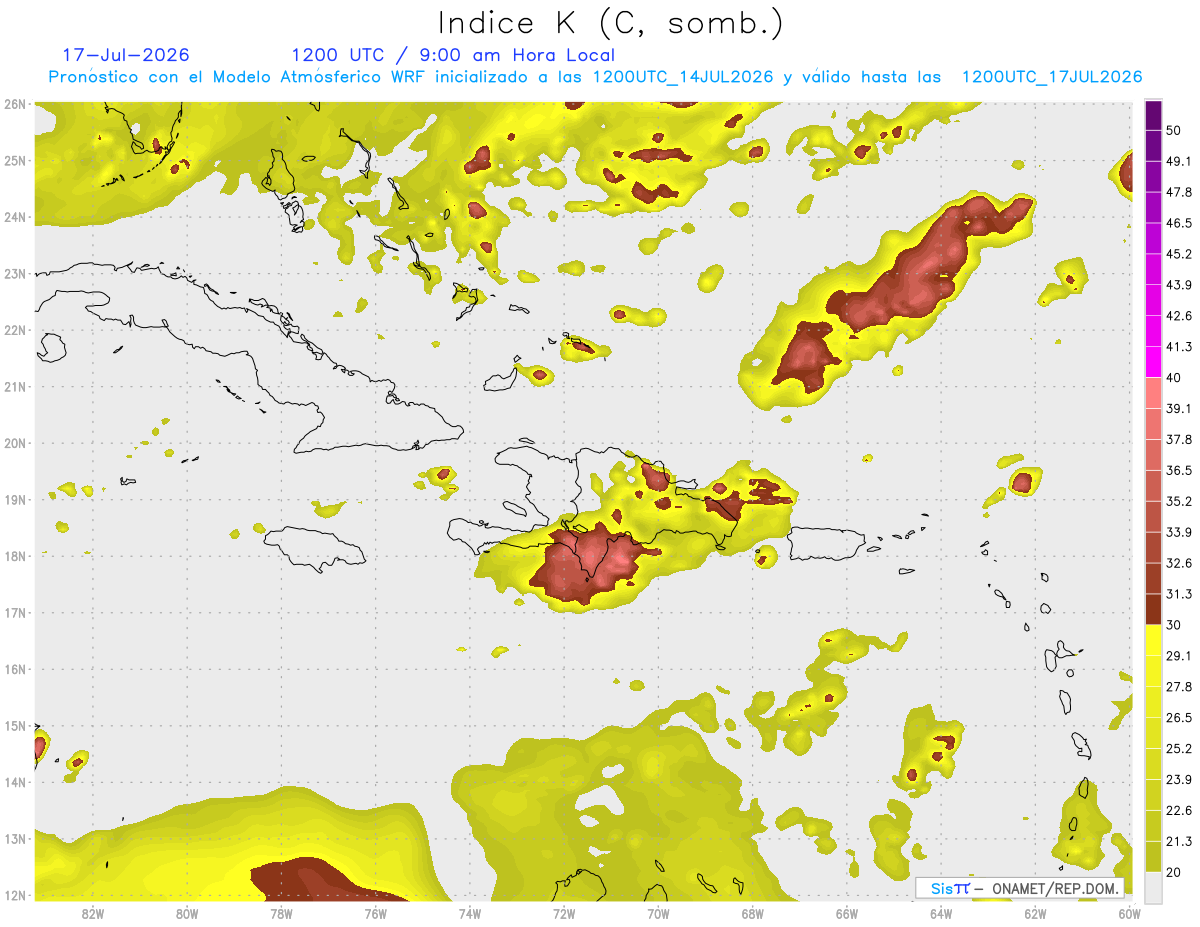
Task: Click the color scale value "43.9"
Action: (x=1179, y=285)
